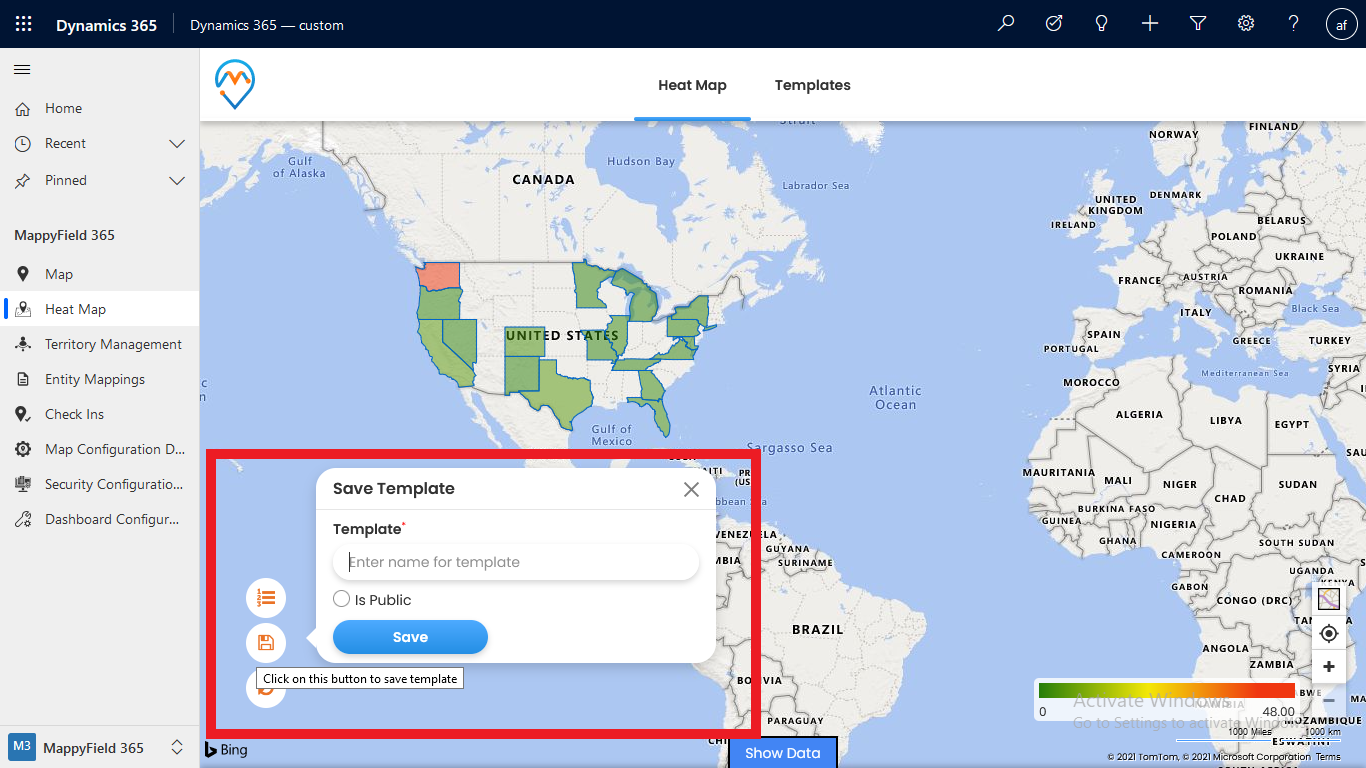Switch to the Templates tab
Image resolution: width=1366 pixels, height=768 pixels.
(812, 85)
